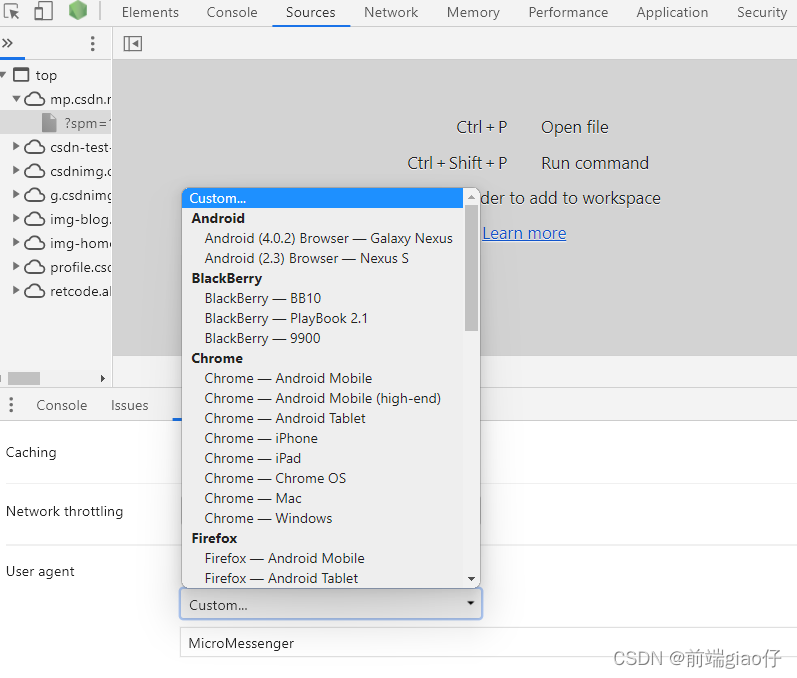
Task: Click the profile.csdn cloud icon
Action: (x=35, y=267)
